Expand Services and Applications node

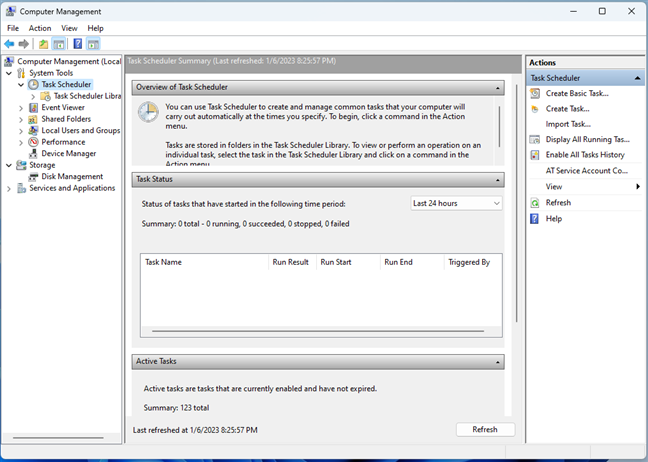click(9, 188)
